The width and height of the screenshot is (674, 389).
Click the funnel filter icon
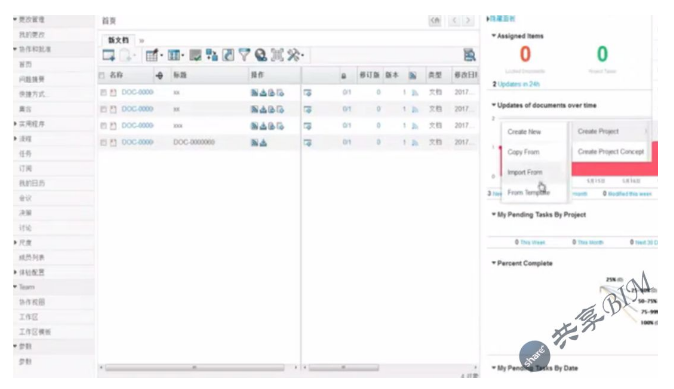coord(244,55)
